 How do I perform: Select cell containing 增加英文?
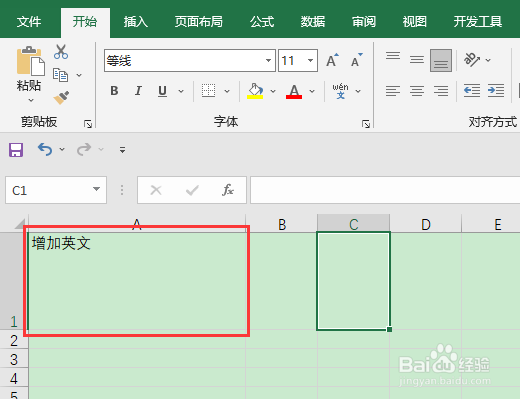137,281
